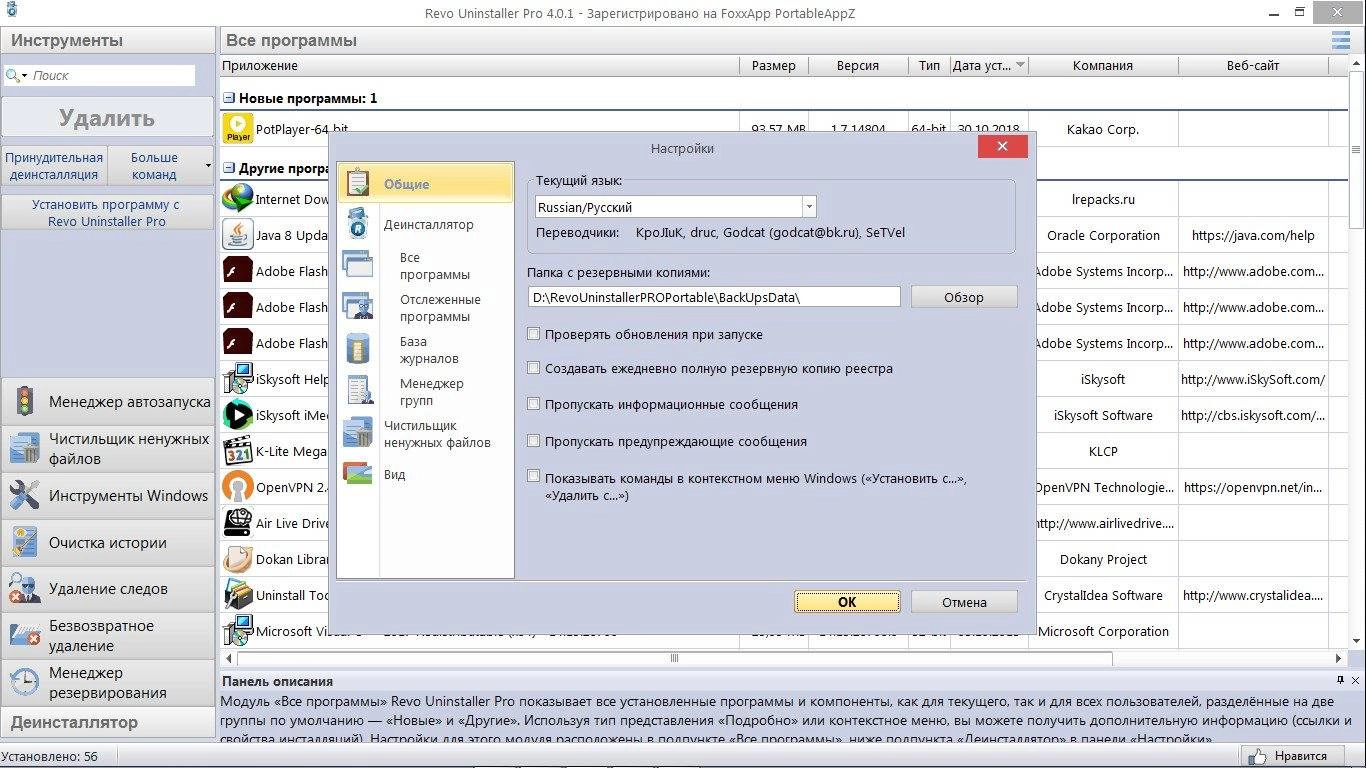Click the Java 8 Update icon

point(238,235)
